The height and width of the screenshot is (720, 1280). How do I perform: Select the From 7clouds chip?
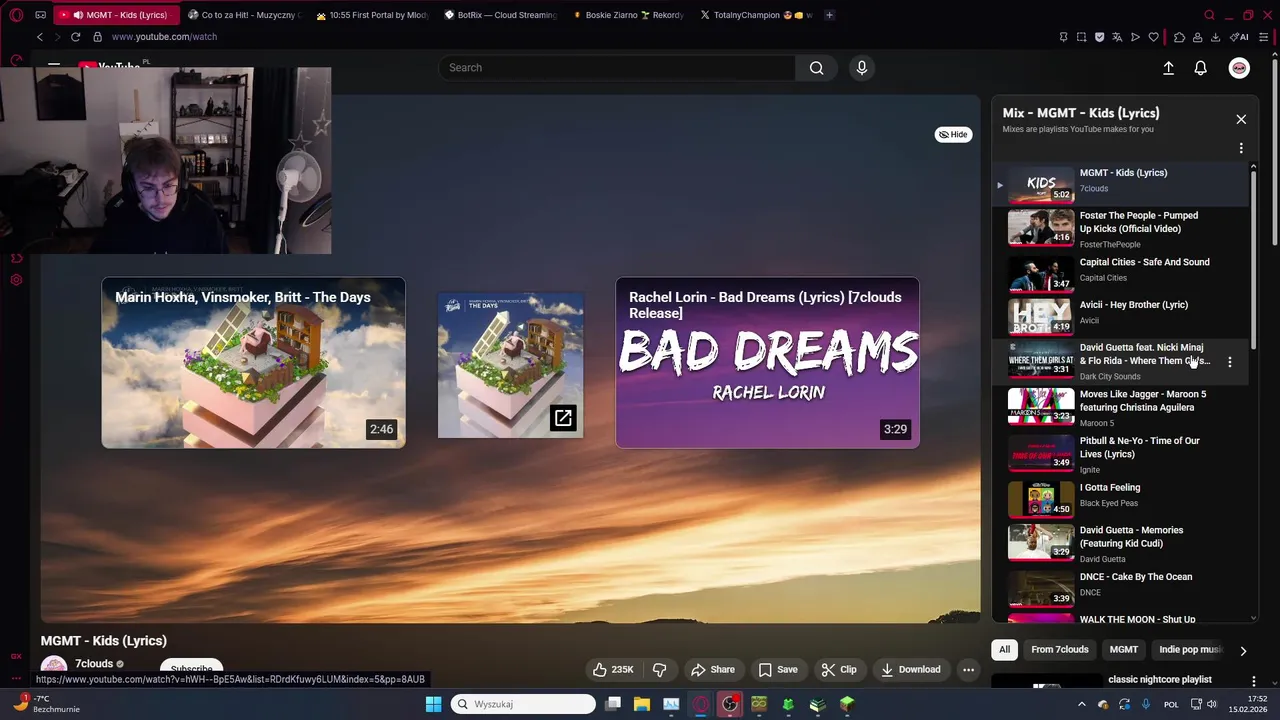pyautogui.click(x=1059, y=649)
